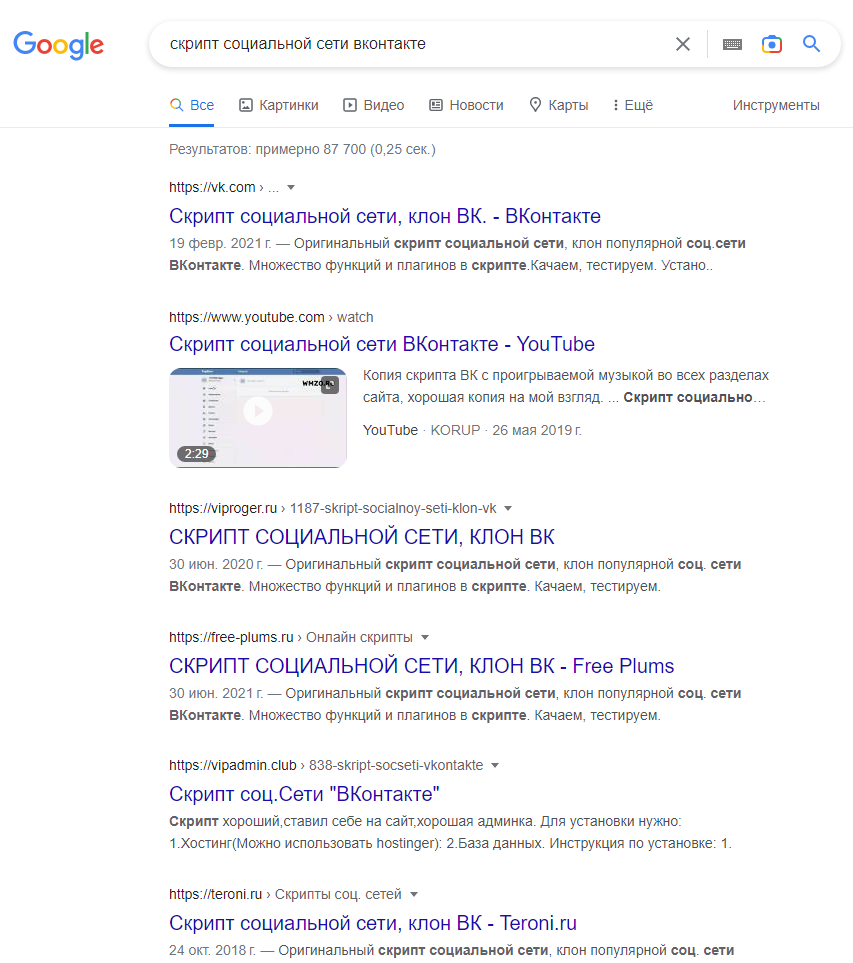Open the Новости tab
The height and width of the screenshot is (963, 853).
pos(466,105)
